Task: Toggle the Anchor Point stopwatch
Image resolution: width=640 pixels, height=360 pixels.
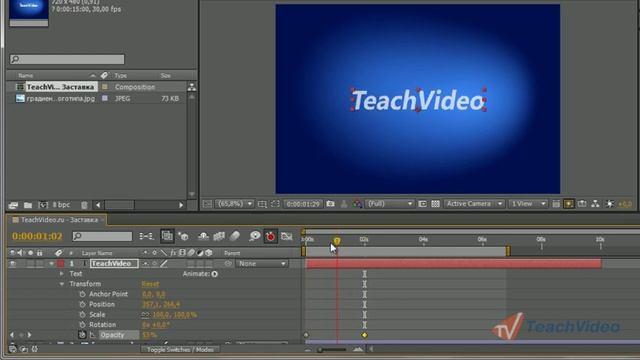Action: click(82, 294)
